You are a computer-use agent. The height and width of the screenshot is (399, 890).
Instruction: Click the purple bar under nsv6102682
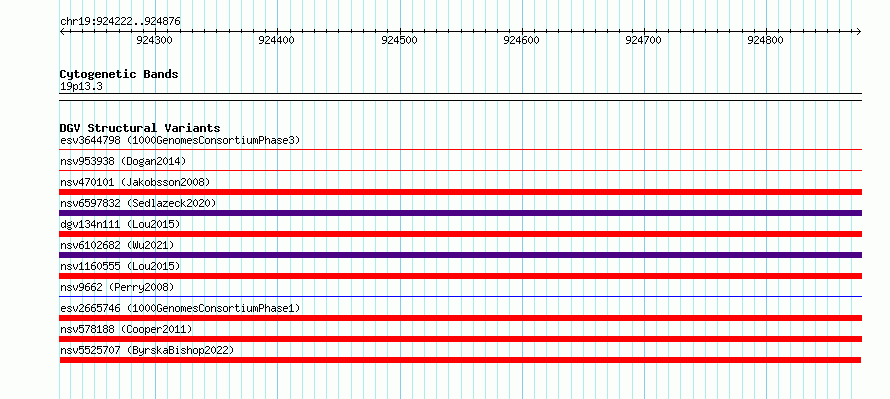pos(460,255)
